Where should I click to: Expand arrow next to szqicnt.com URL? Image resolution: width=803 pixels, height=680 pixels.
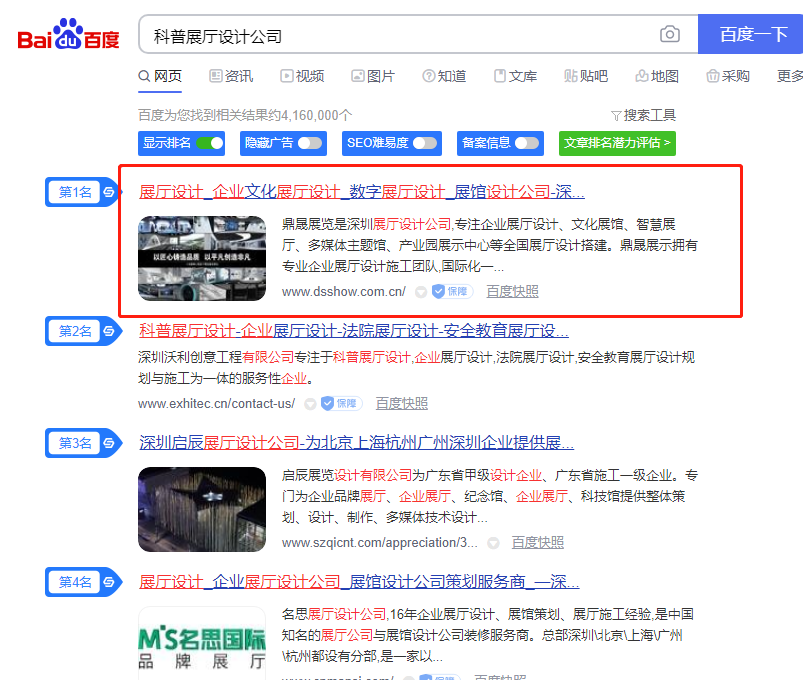click(x=493, y=543)
